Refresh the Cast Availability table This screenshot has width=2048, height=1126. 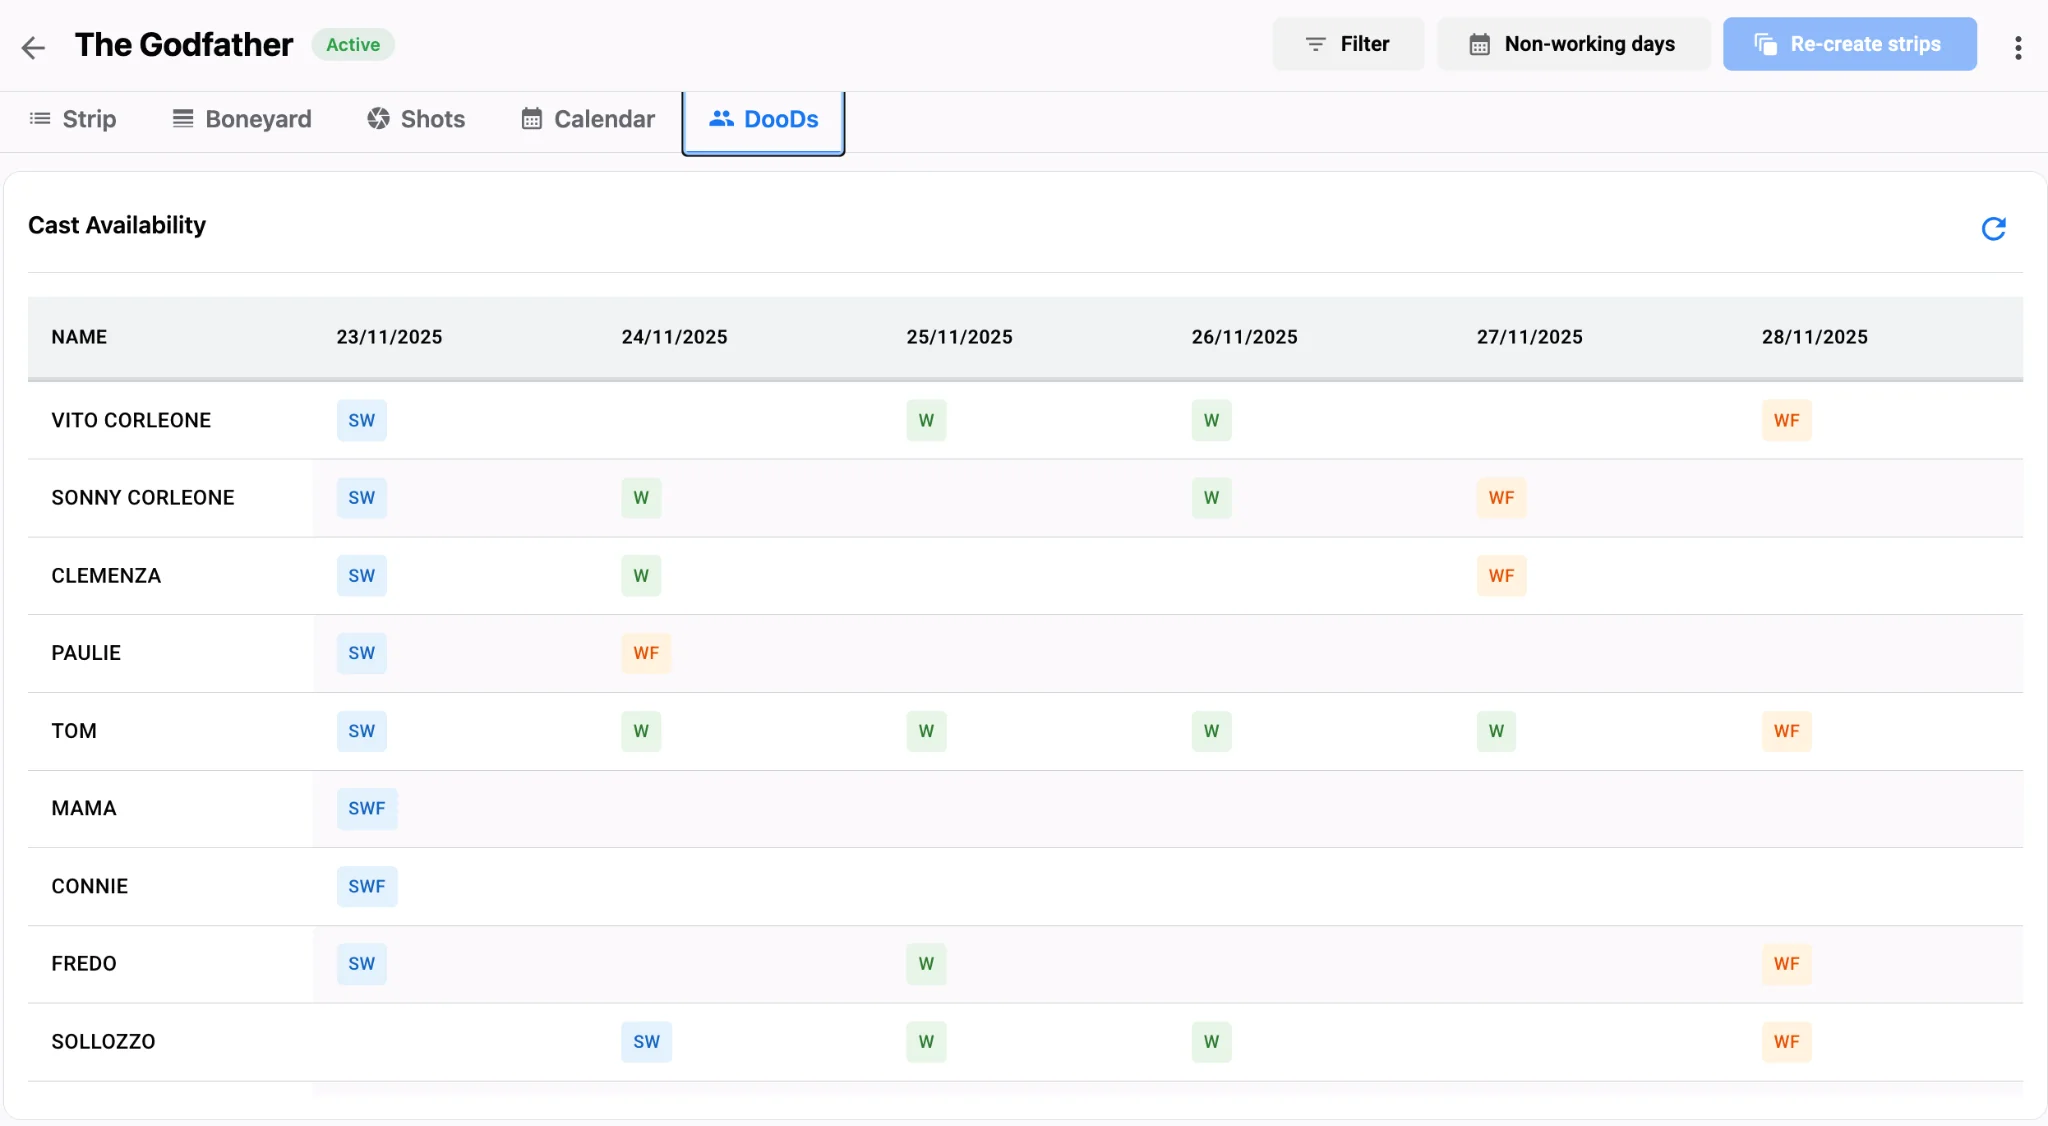[1993, 229]
